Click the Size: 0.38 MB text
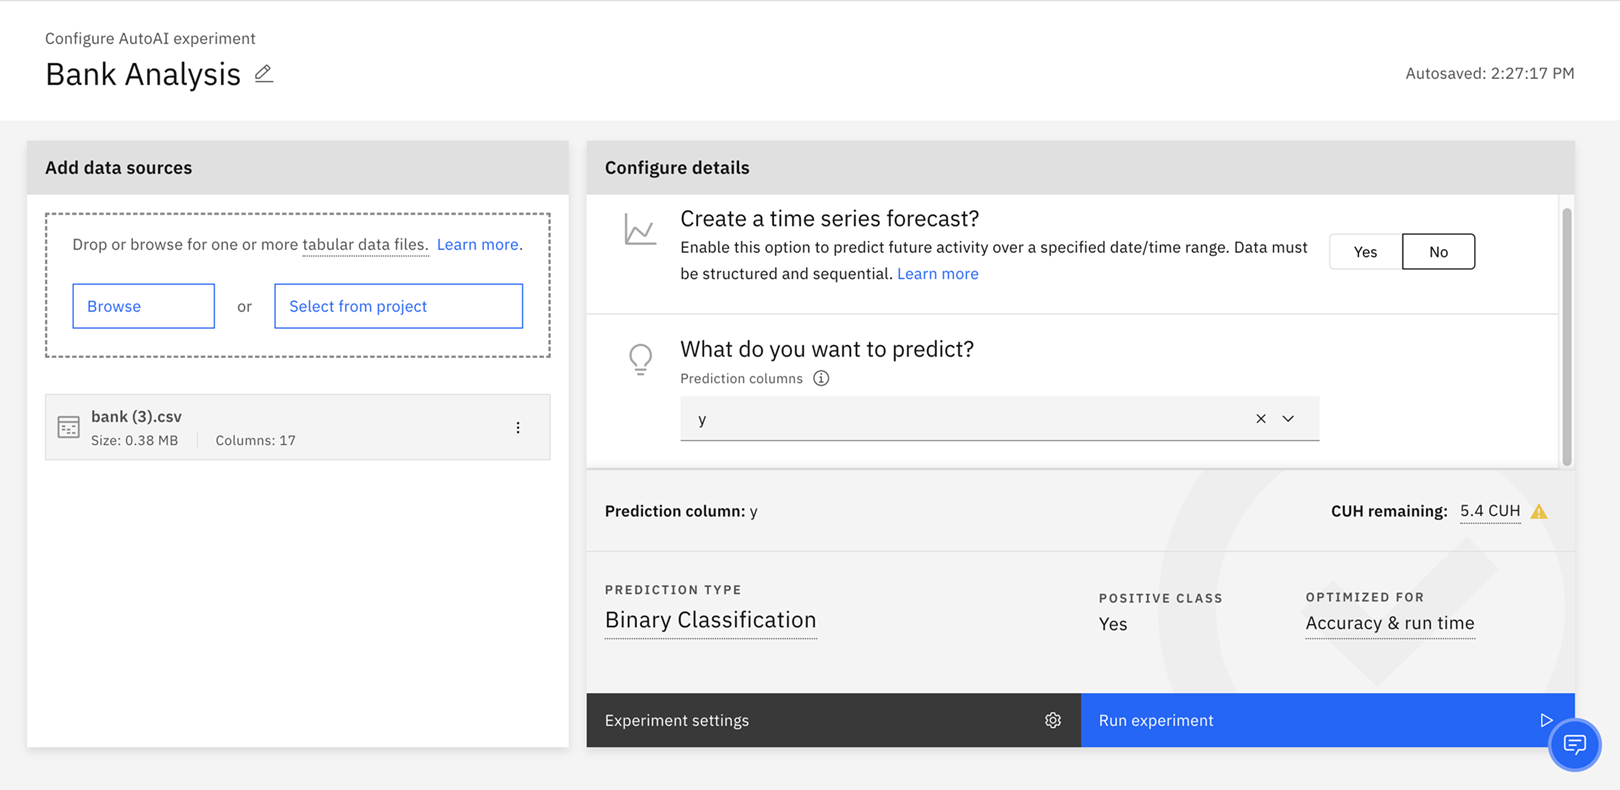The width and height of the screenshot is (1620, 790). 134,440
